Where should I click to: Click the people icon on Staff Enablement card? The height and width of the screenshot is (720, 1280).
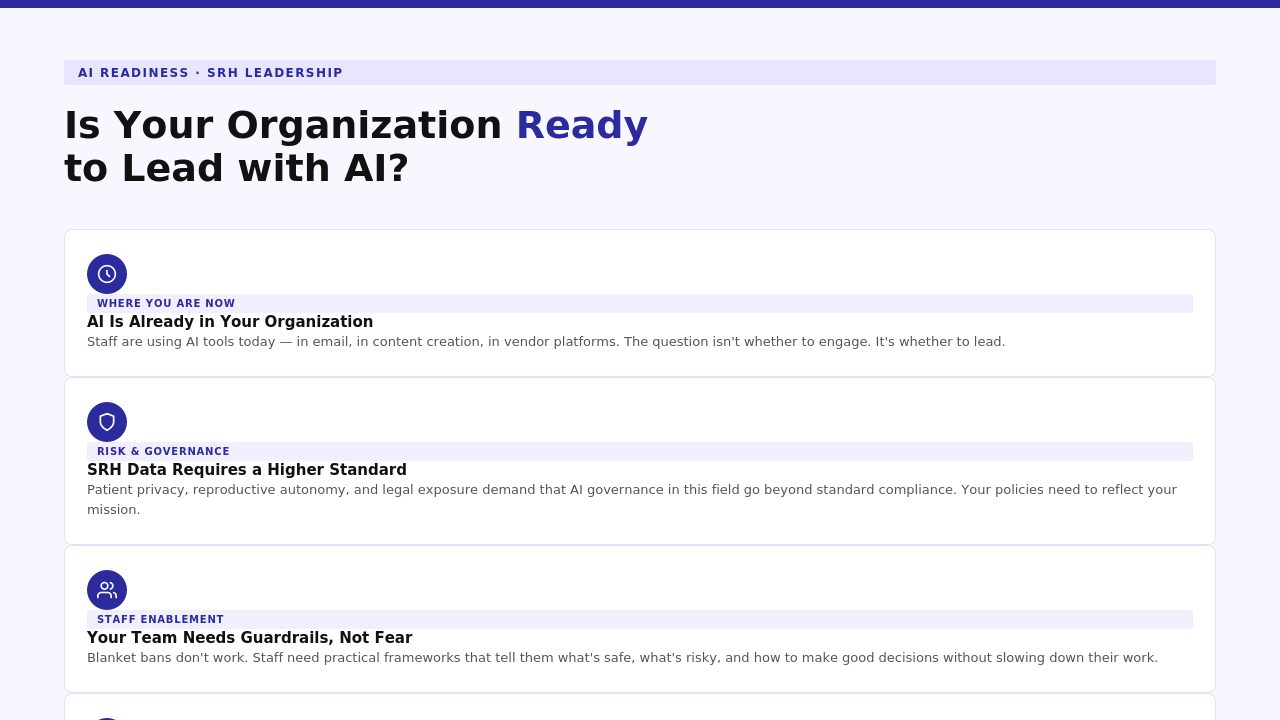coord(107,590)
